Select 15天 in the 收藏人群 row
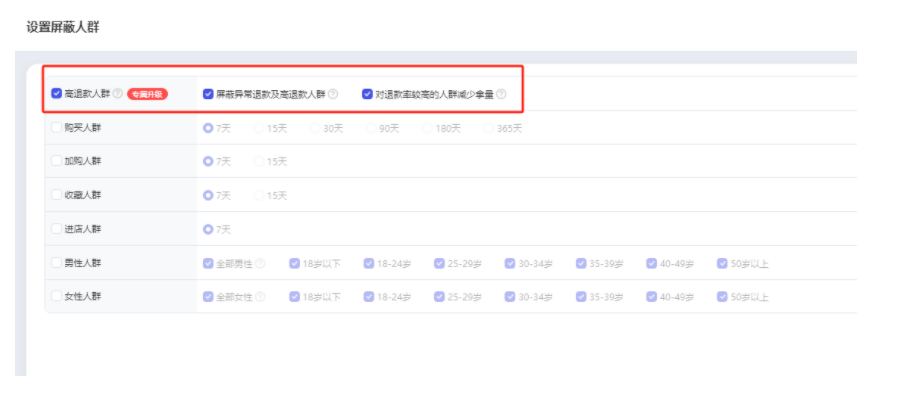Screen dimensions: 909x393 [259, 195]
